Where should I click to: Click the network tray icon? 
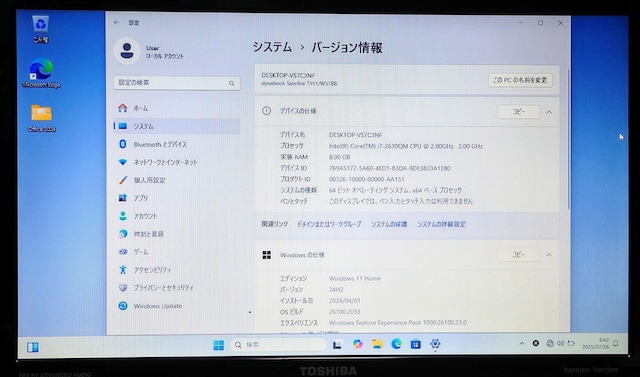point(550,344)
